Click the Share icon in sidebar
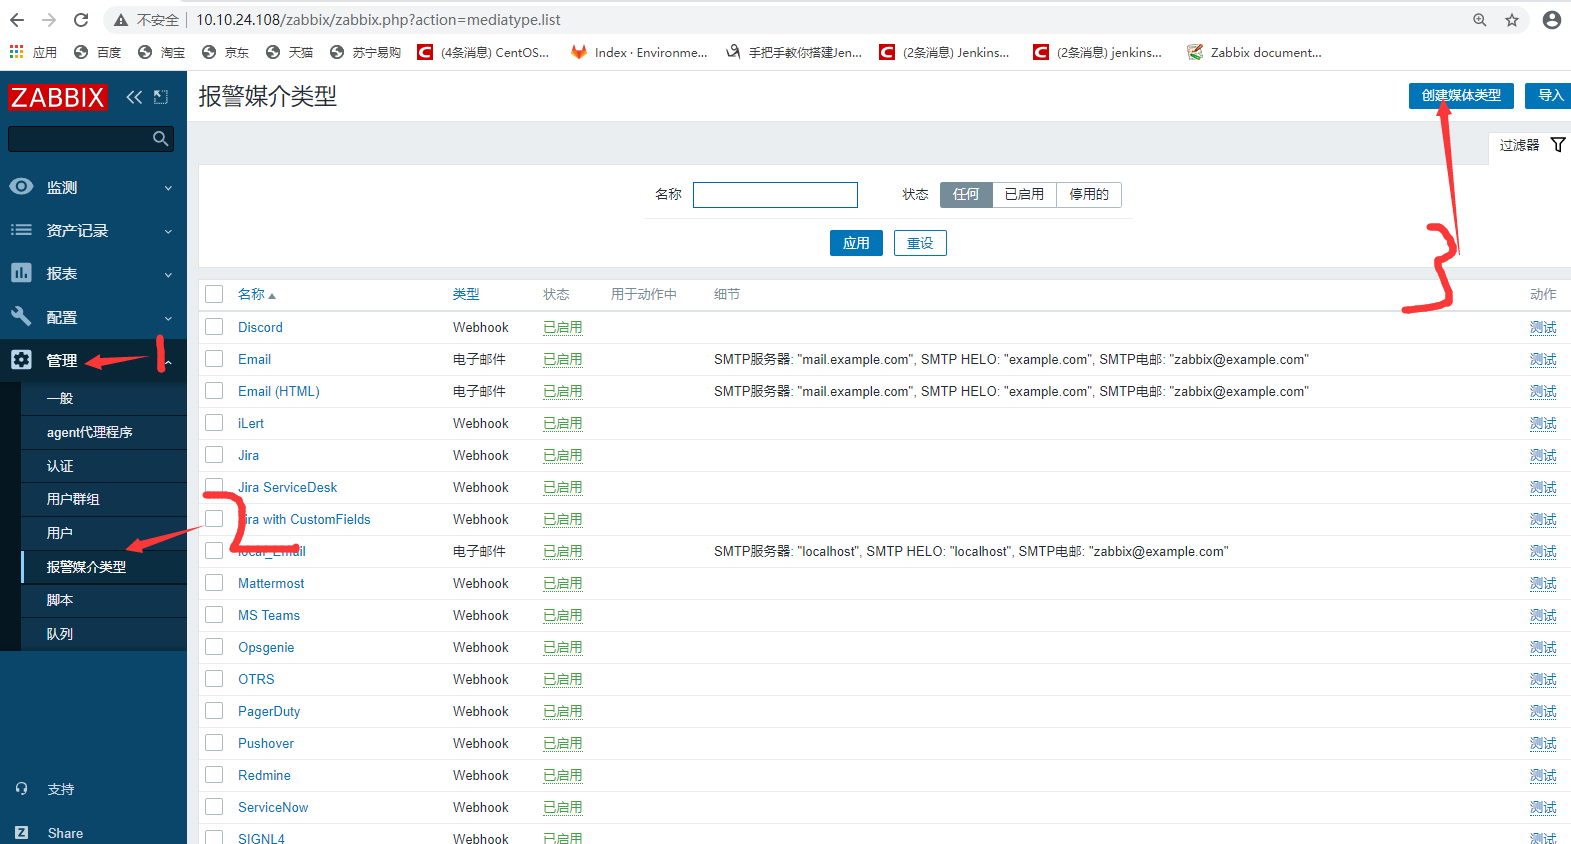Screen dimensions: 1571x844 coord(22,832)
